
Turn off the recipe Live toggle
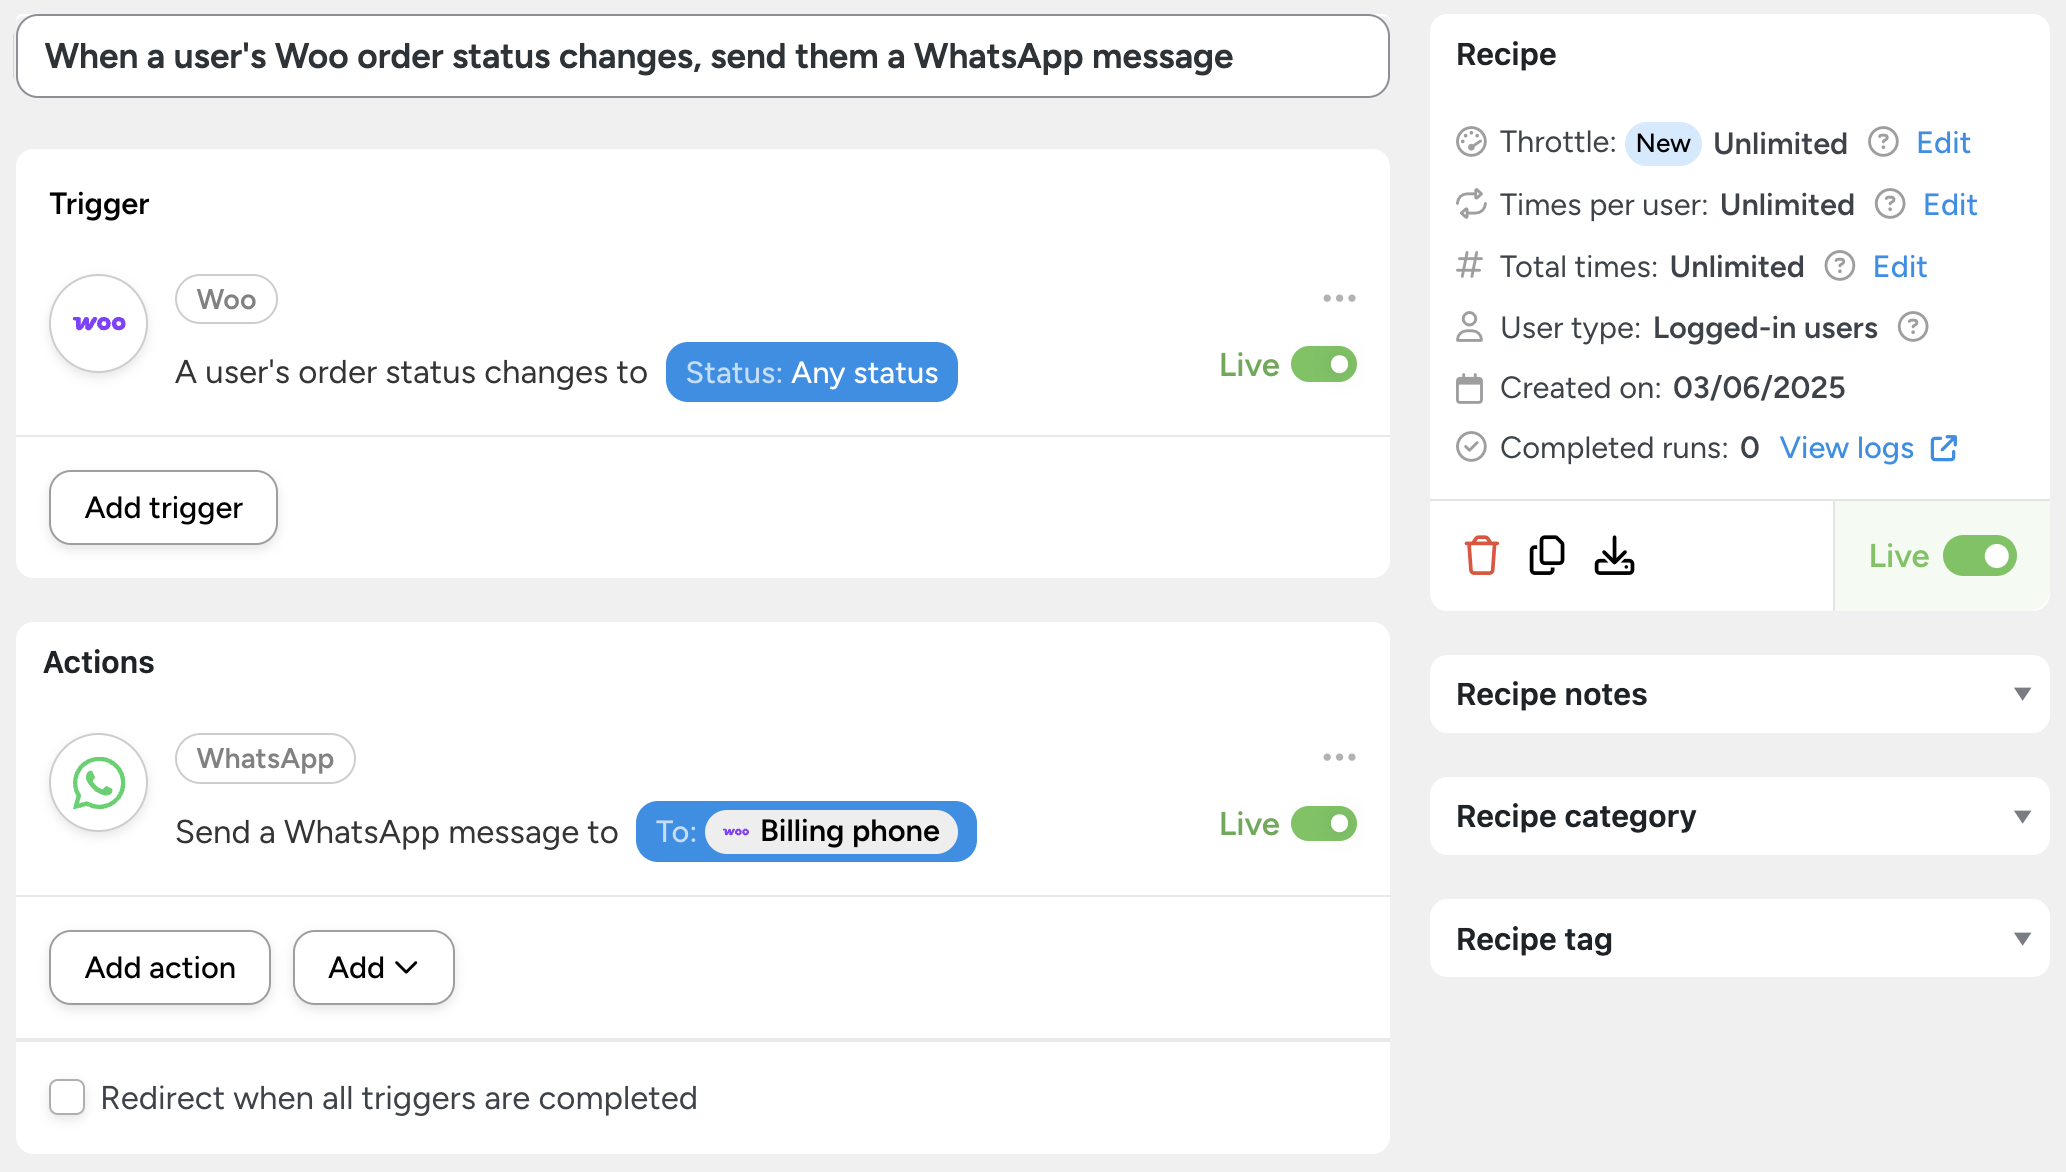pos(1979,556)
